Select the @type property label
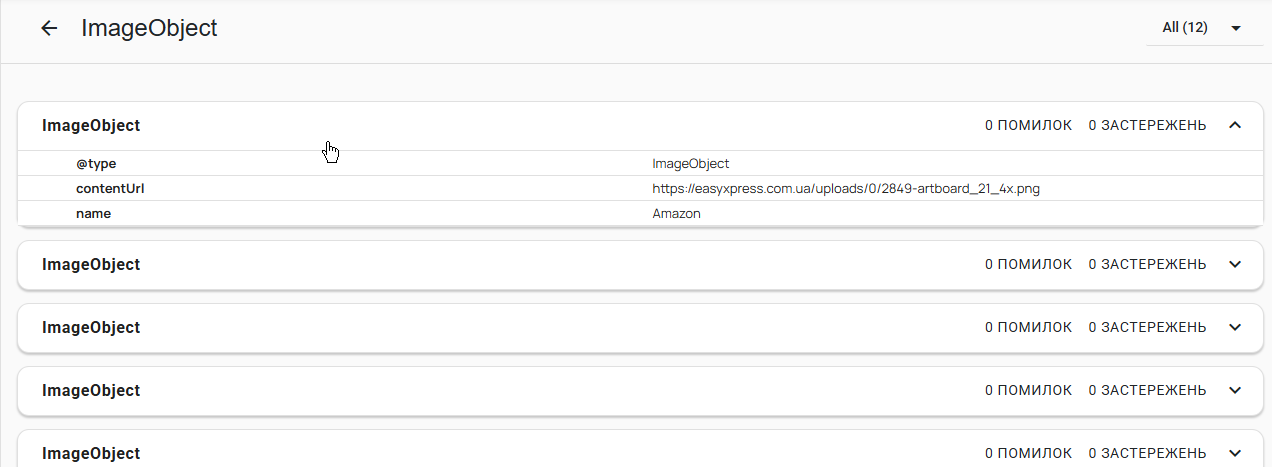 (x=97, y=164)
